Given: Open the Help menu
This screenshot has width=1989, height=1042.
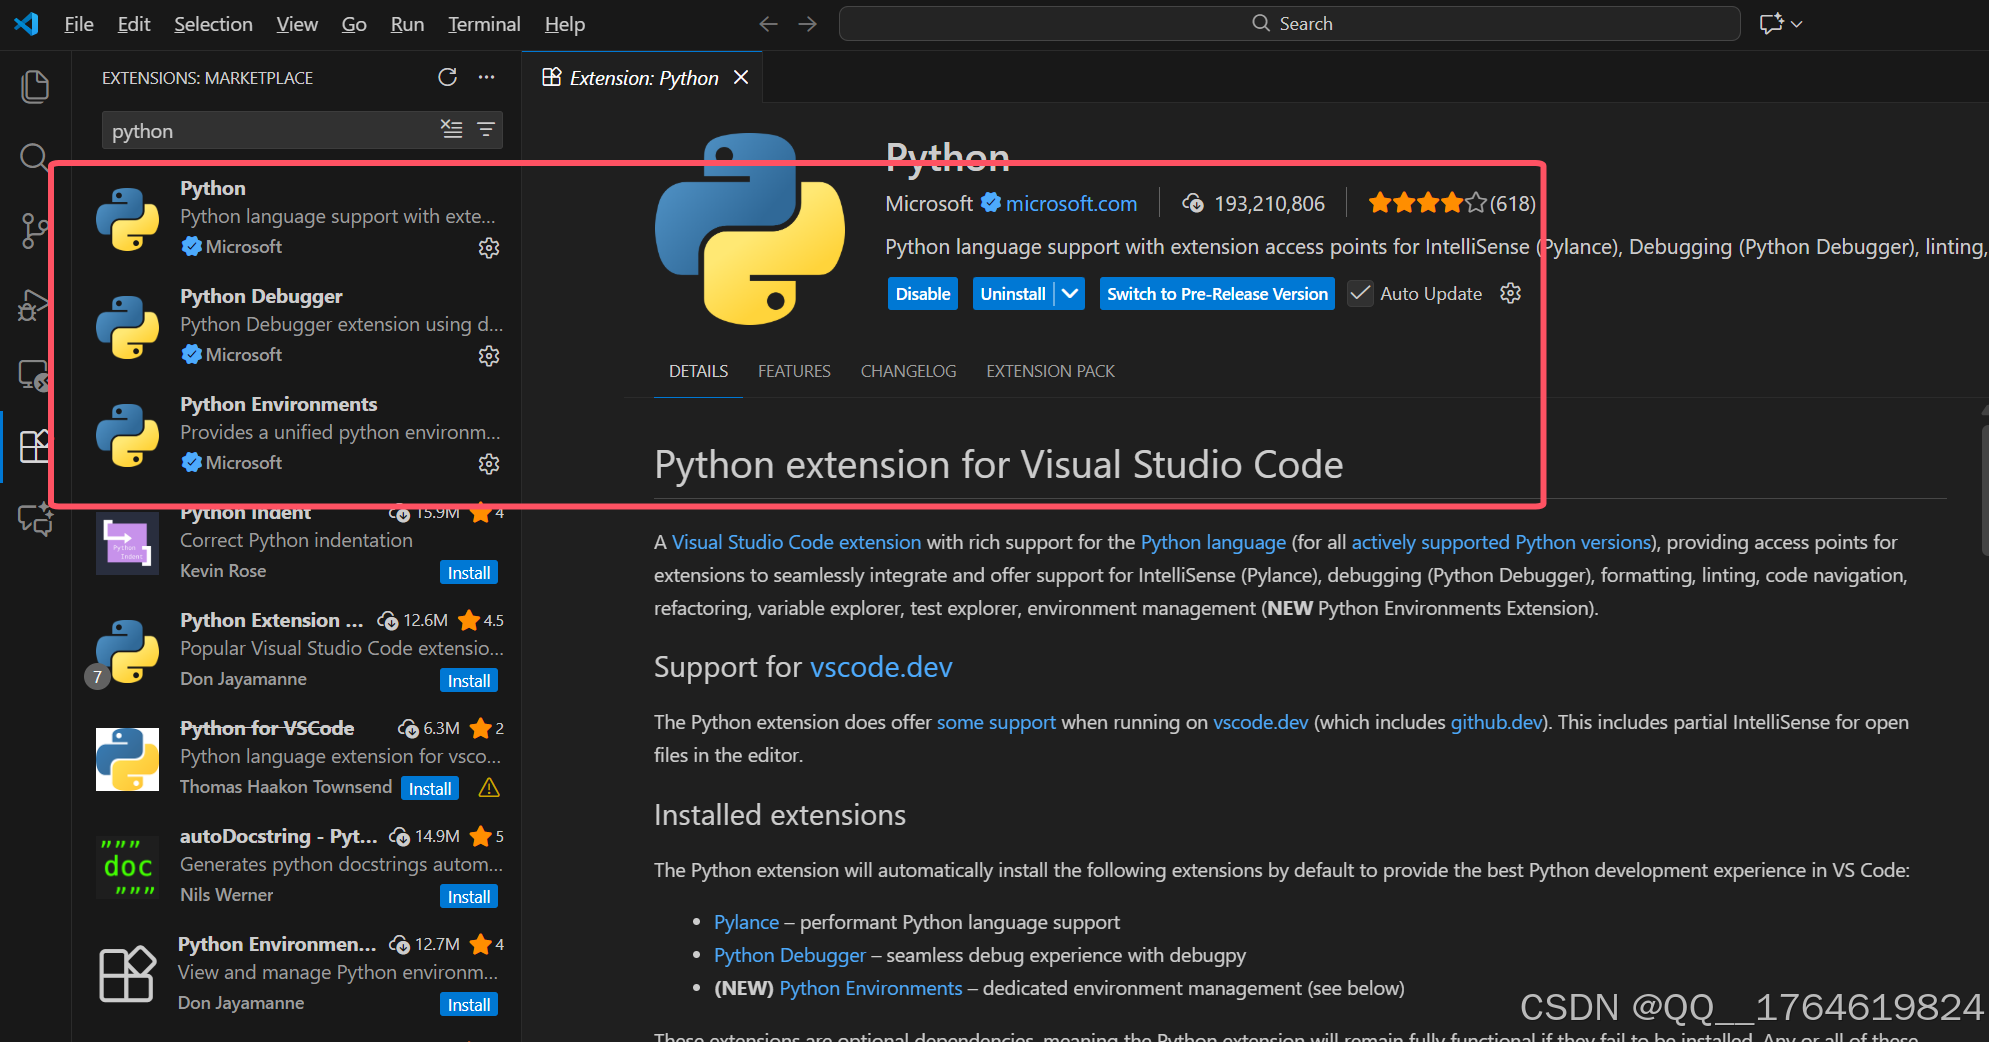Looking at the screenshot, I should (x=565, y=24).
